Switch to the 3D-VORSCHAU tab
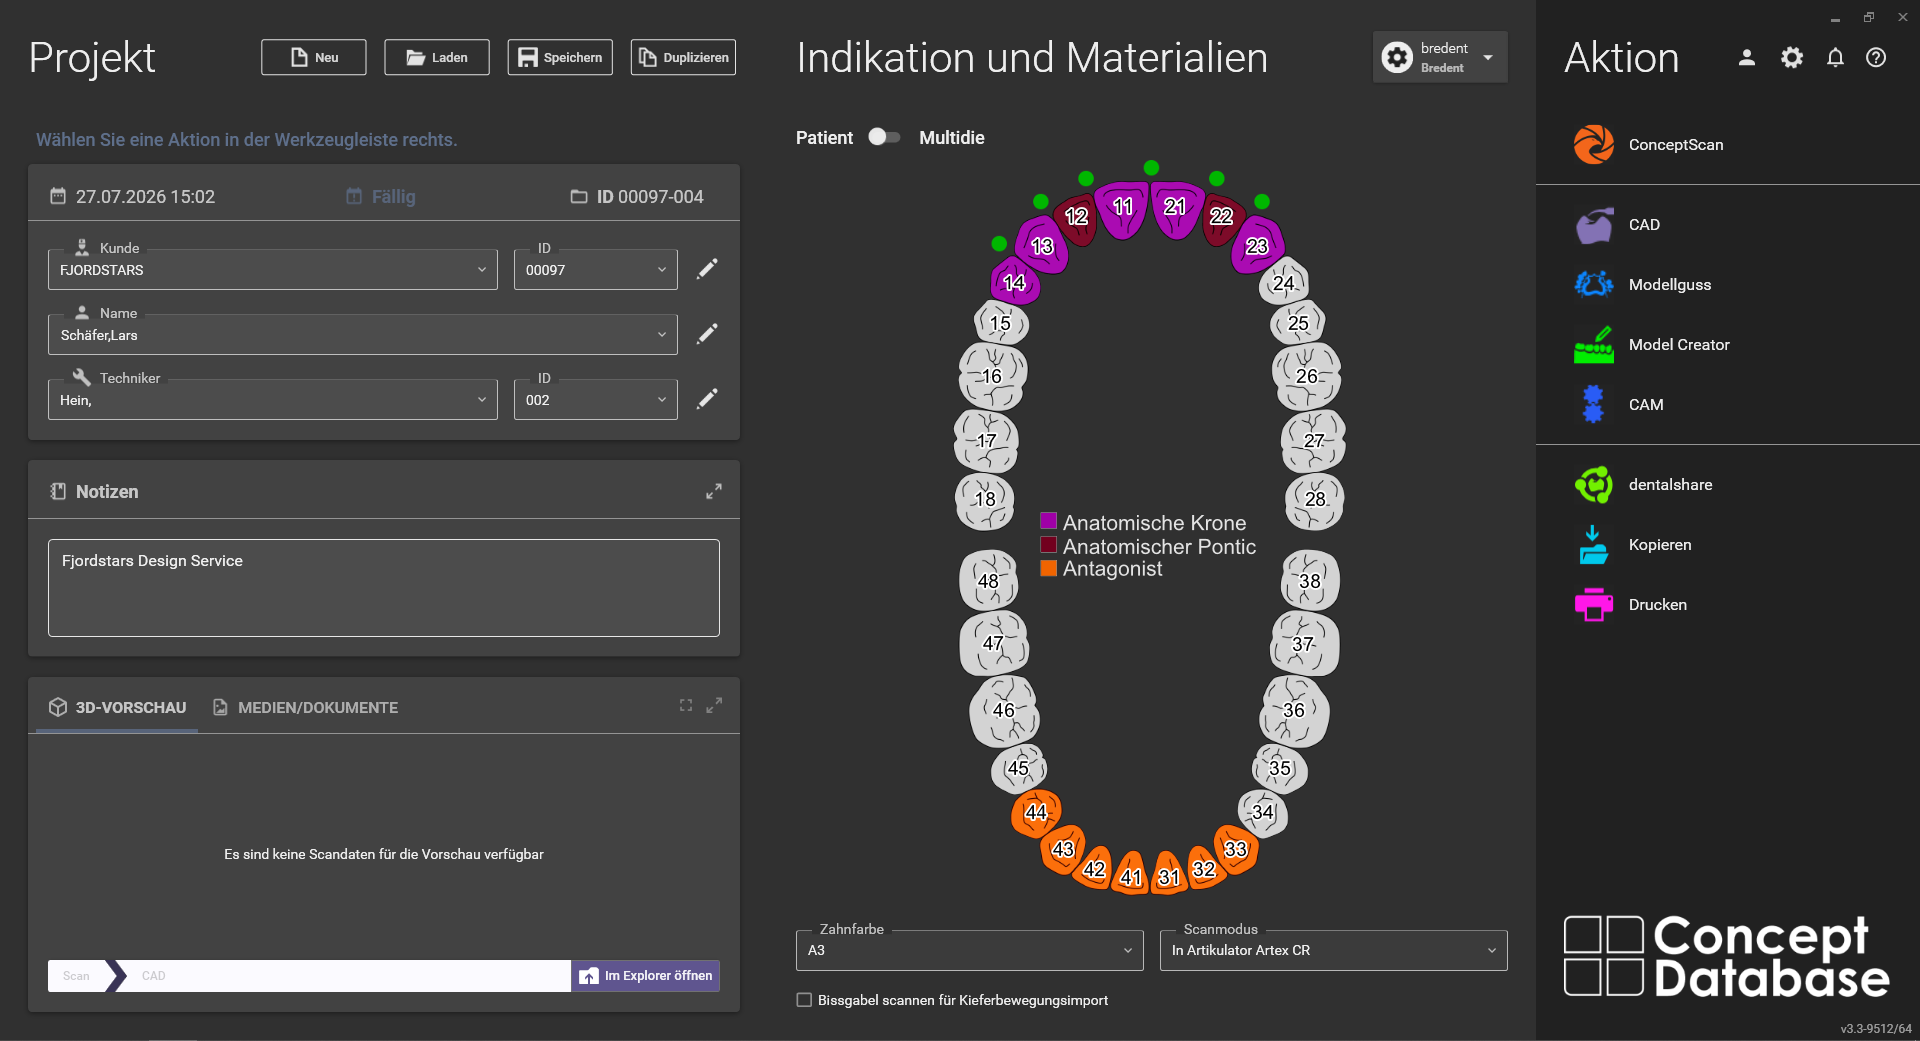This screenshot has height=1041, width=1920. tap(117, 707)
